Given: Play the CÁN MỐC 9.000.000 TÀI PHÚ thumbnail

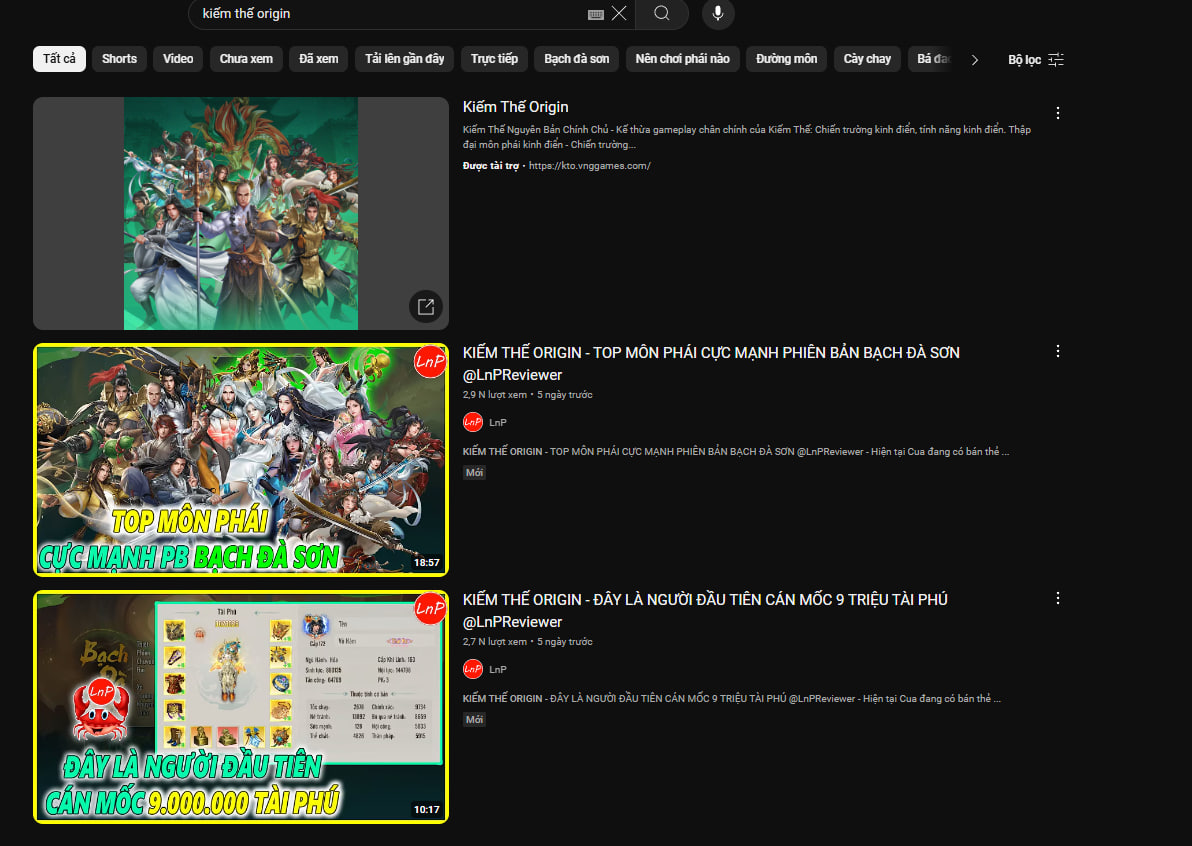Looking at the screenshot, I should [241, 707].
